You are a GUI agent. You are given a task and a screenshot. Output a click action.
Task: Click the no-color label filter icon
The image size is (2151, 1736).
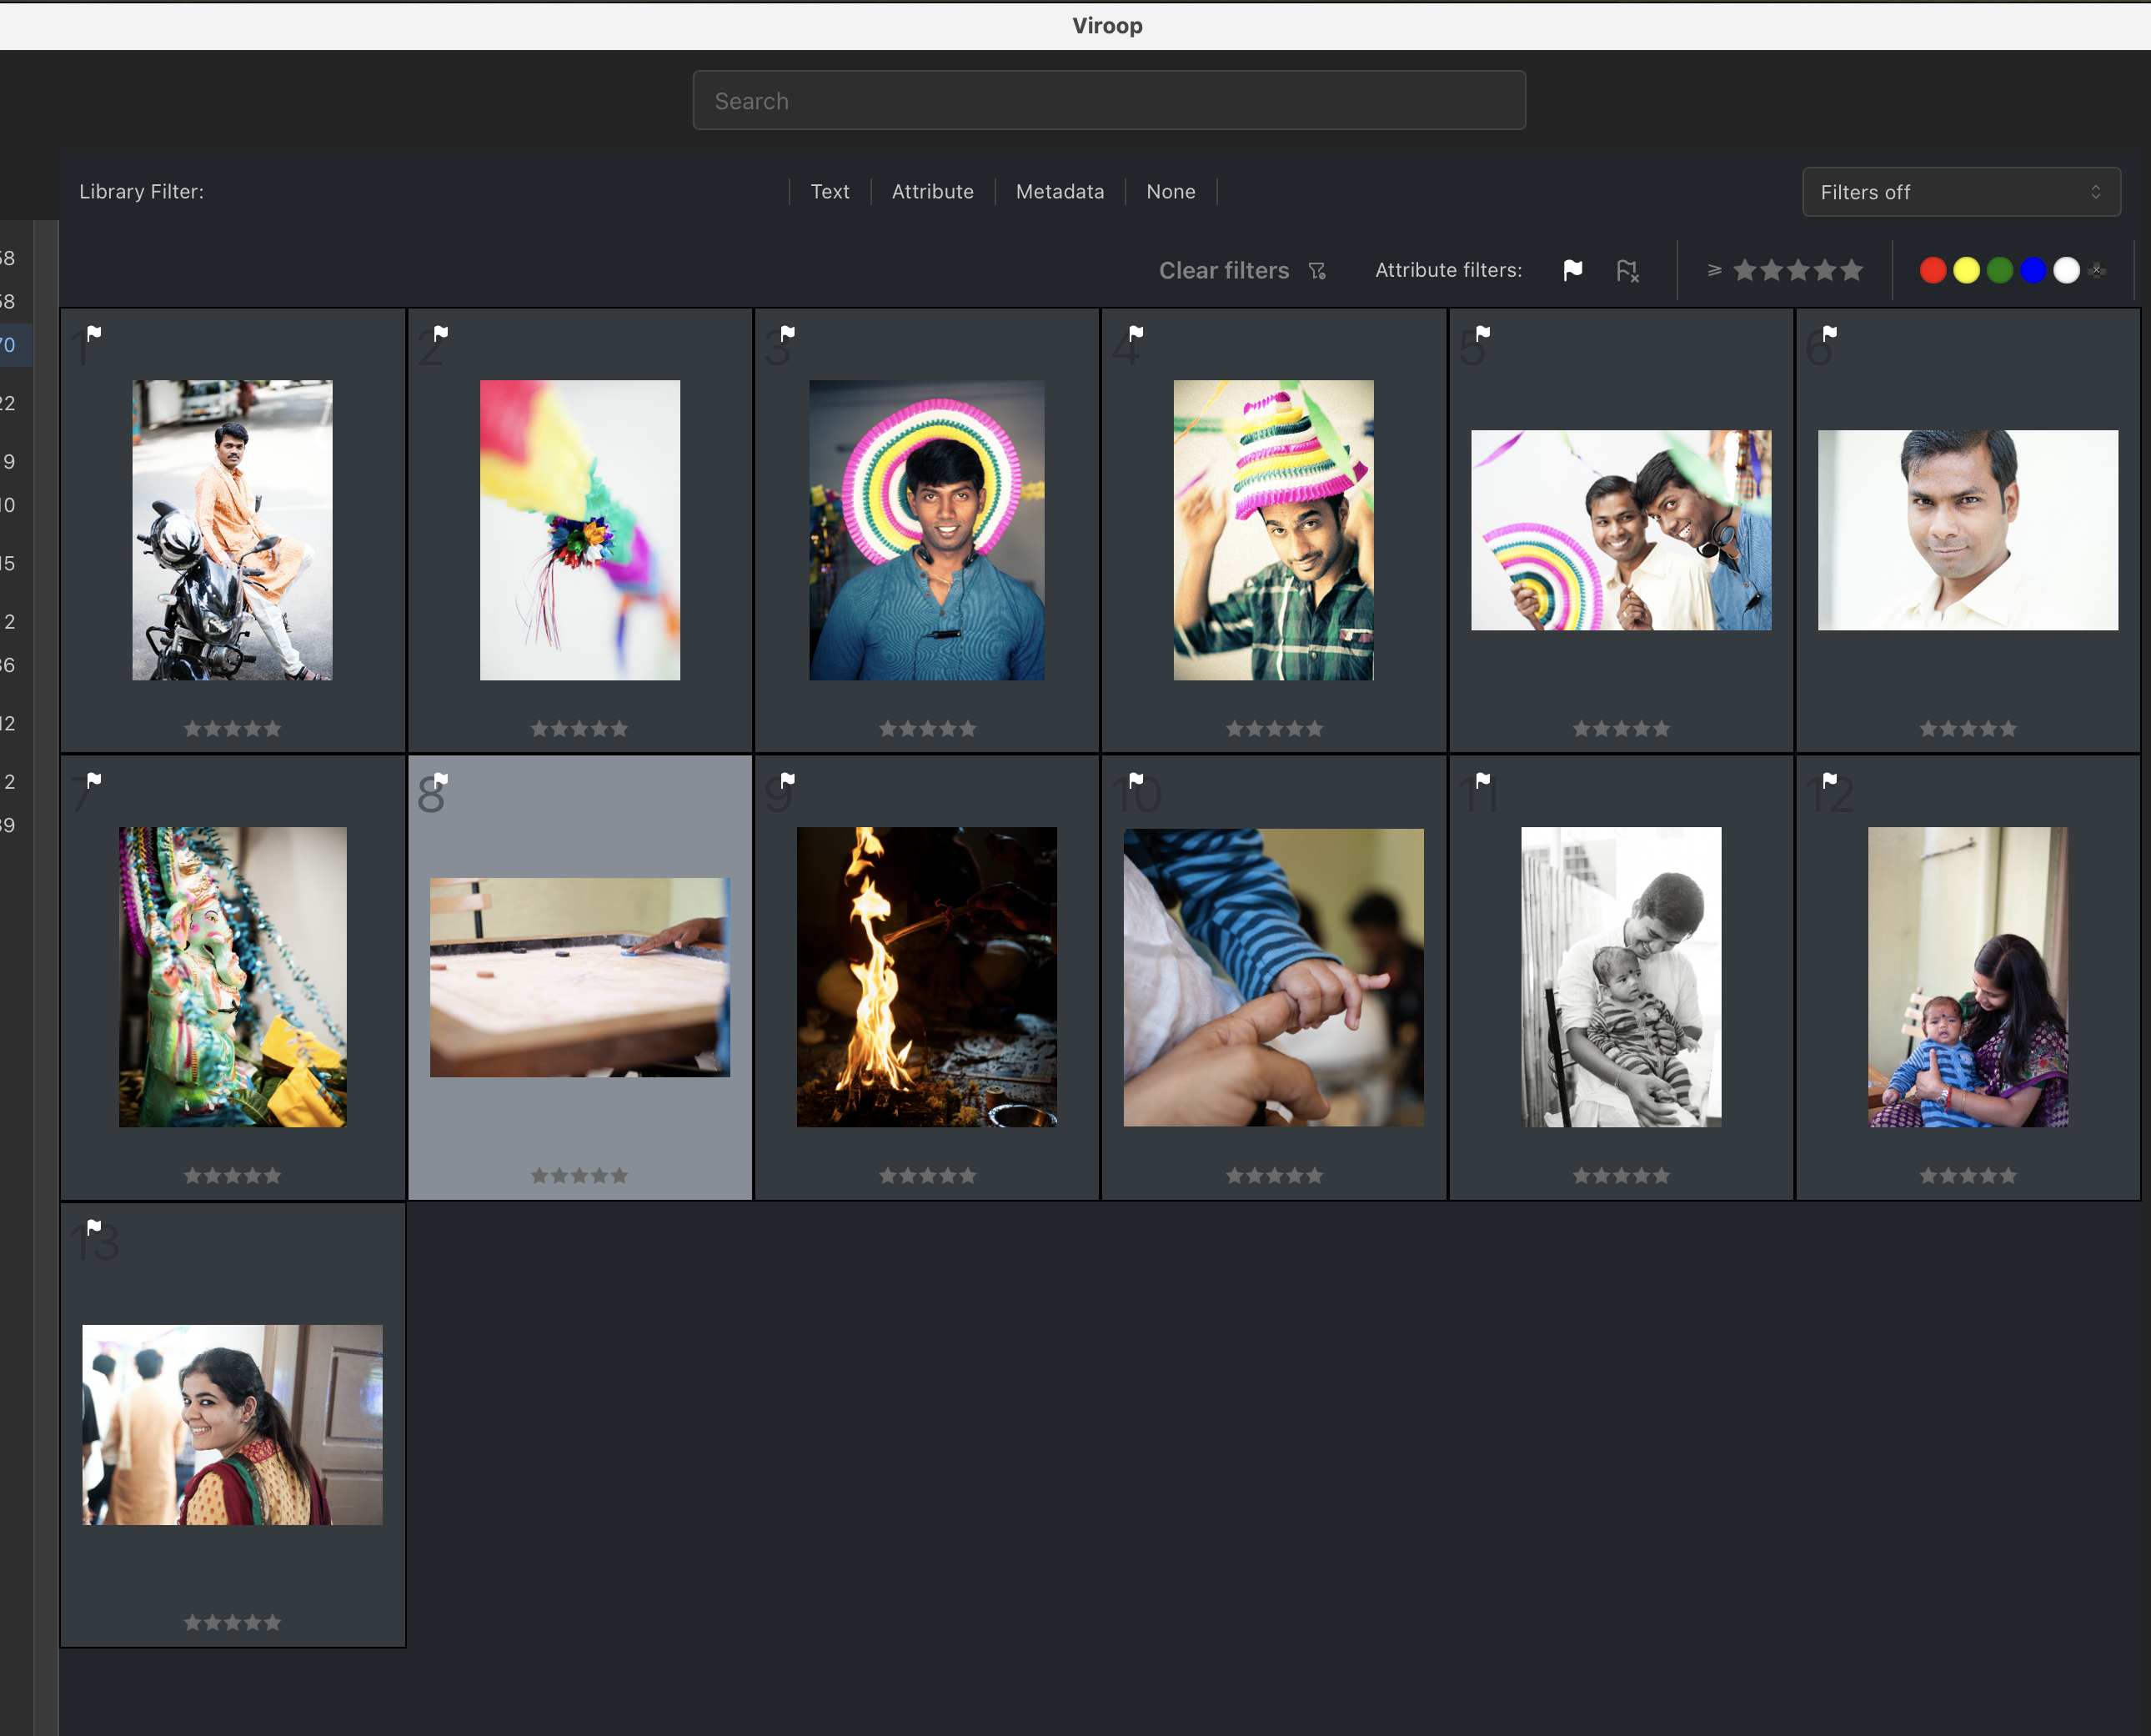[2098, 270]
